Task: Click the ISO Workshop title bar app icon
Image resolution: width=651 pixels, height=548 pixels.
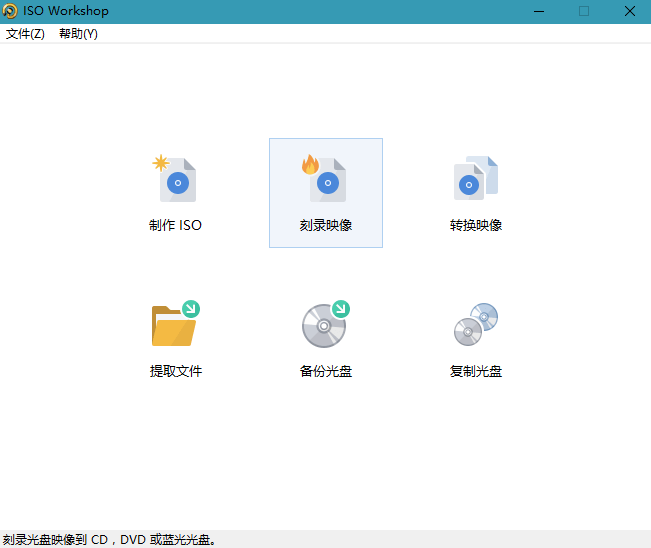Action: tap(10, 11)
